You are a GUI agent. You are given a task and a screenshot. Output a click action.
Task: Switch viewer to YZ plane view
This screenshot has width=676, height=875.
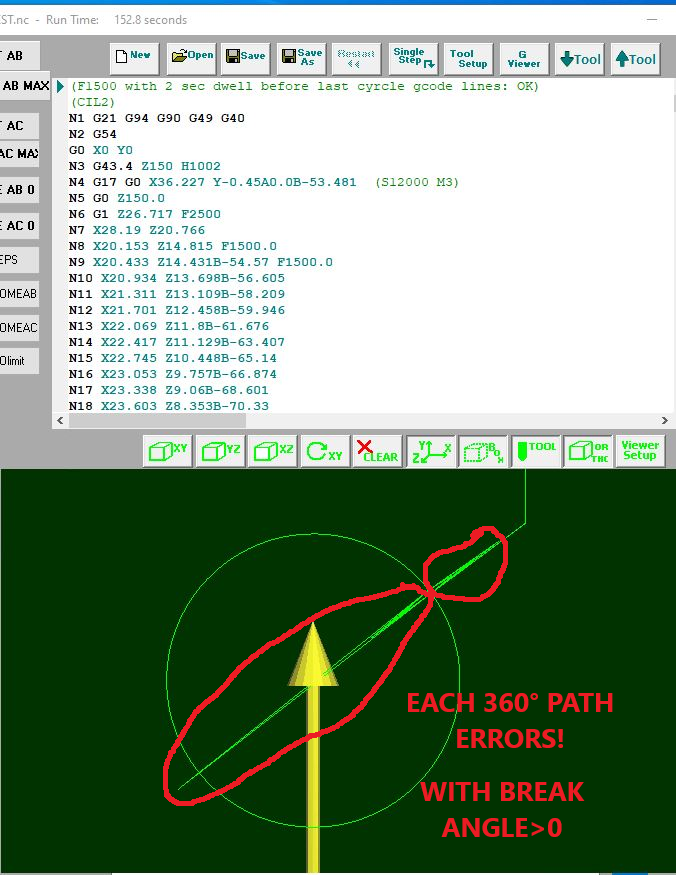tap(221, 451)
